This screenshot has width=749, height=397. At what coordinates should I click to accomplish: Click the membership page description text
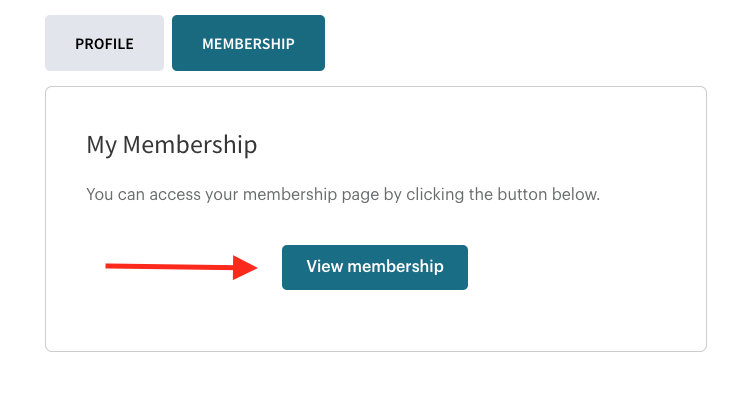coord(343,194)
